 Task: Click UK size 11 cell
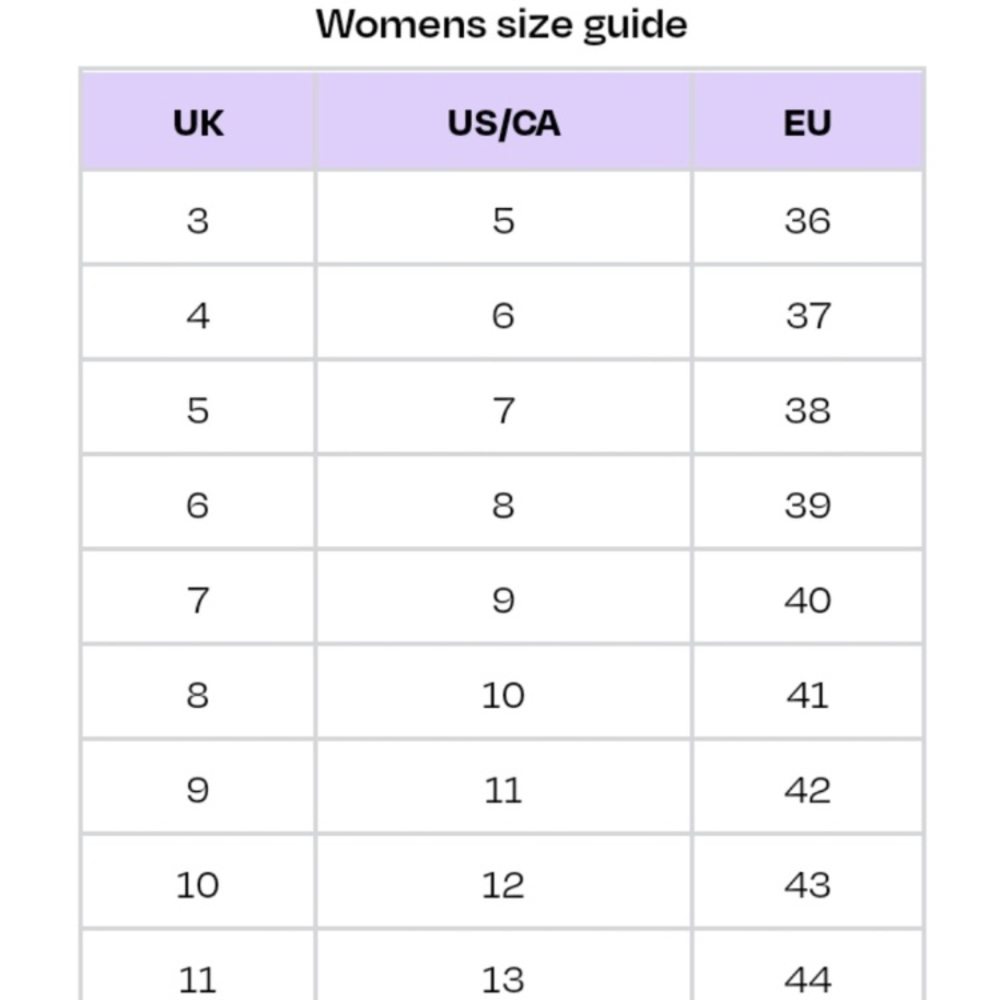[198, 966]
